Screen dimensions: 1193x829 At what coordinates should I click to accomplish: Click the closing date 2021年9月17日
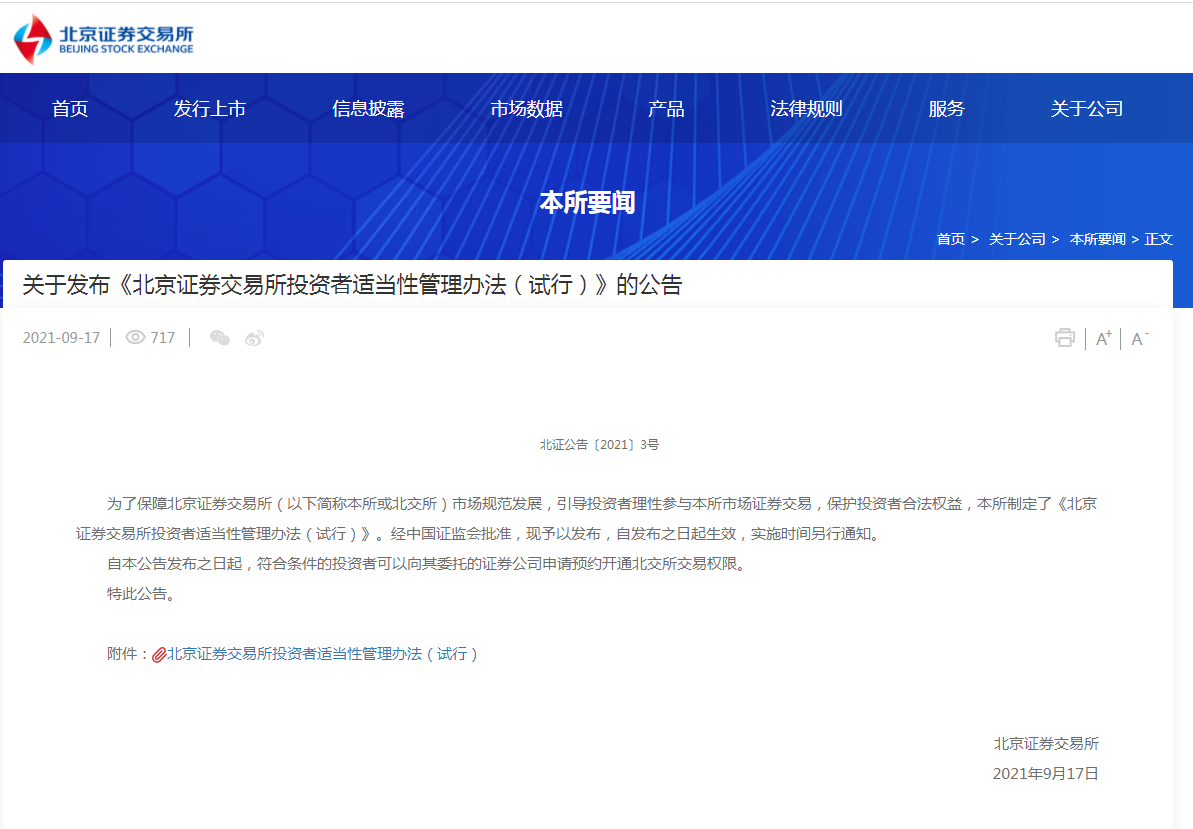(1045, 773)
